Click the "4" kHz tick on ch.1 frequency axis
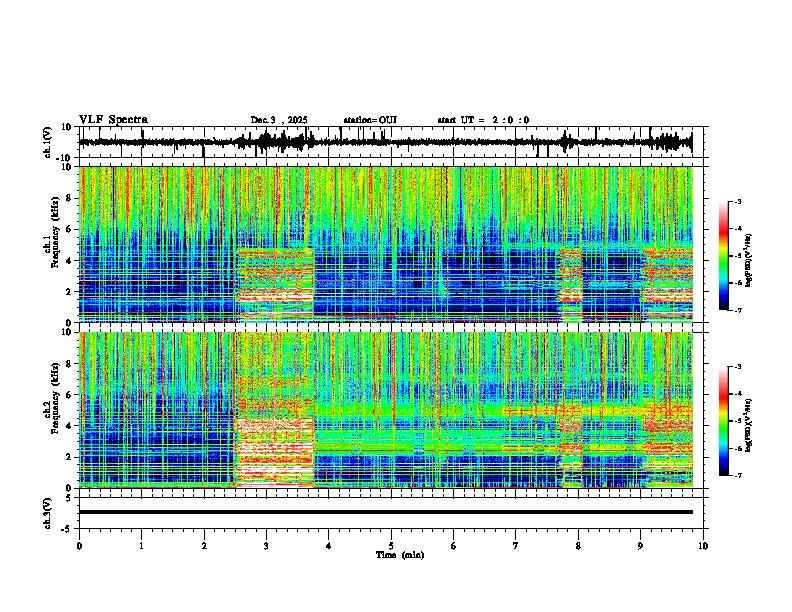The image size is (792, 612). [x=69, y=261]
